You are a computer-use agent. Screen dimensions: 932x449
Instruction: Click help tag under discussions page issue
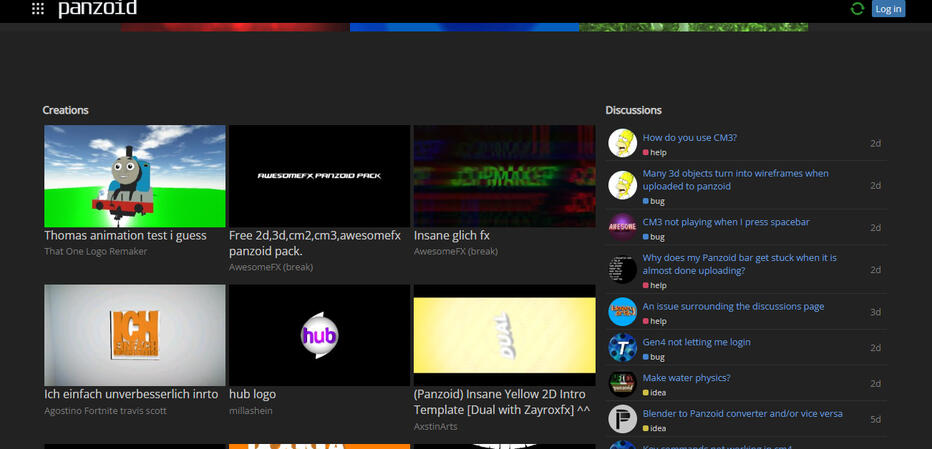tap(654, 322)
